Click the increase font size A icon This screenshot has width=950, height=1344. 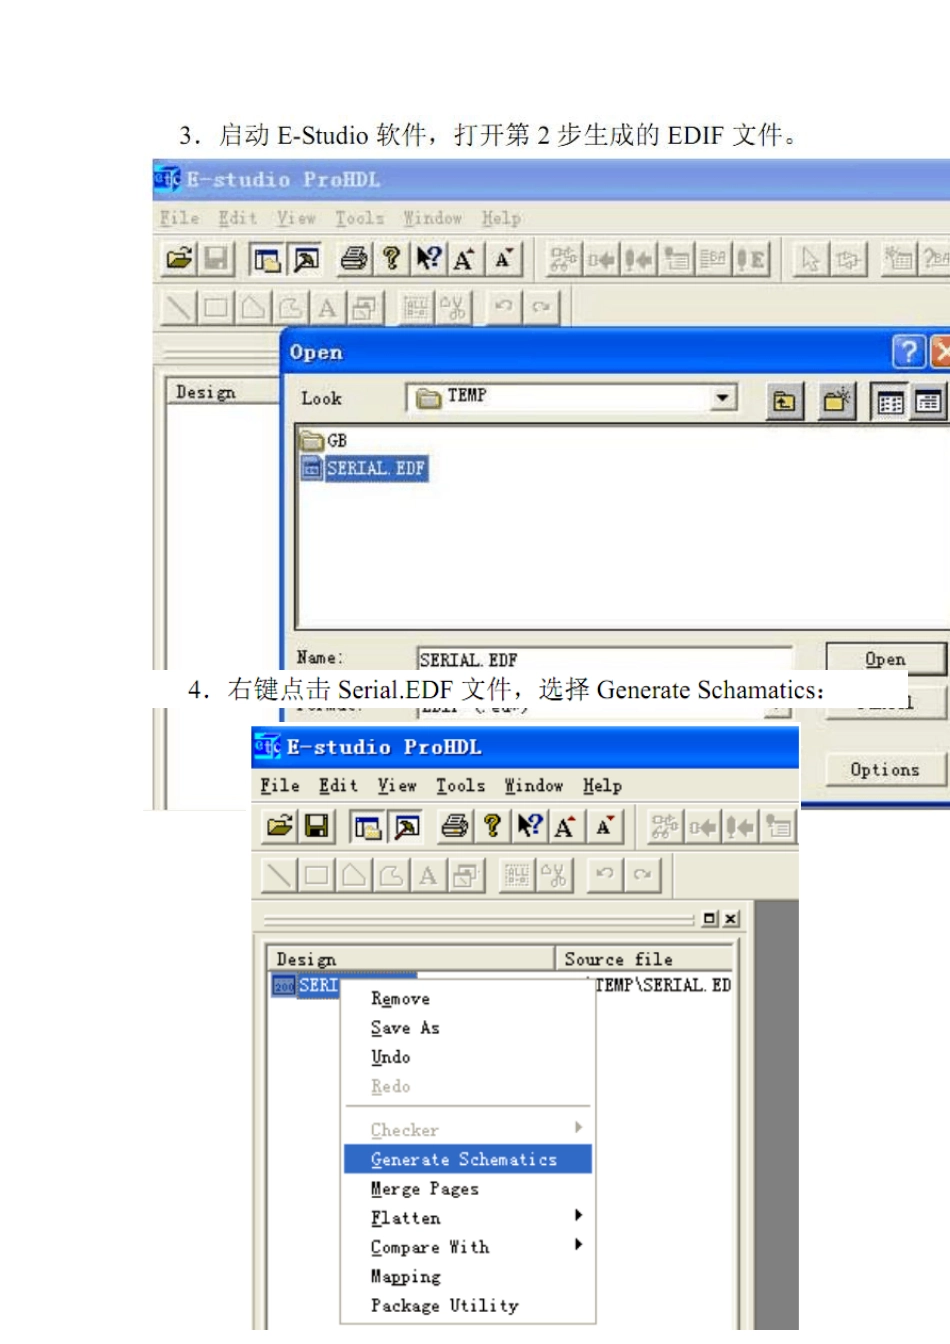[566, 826]
